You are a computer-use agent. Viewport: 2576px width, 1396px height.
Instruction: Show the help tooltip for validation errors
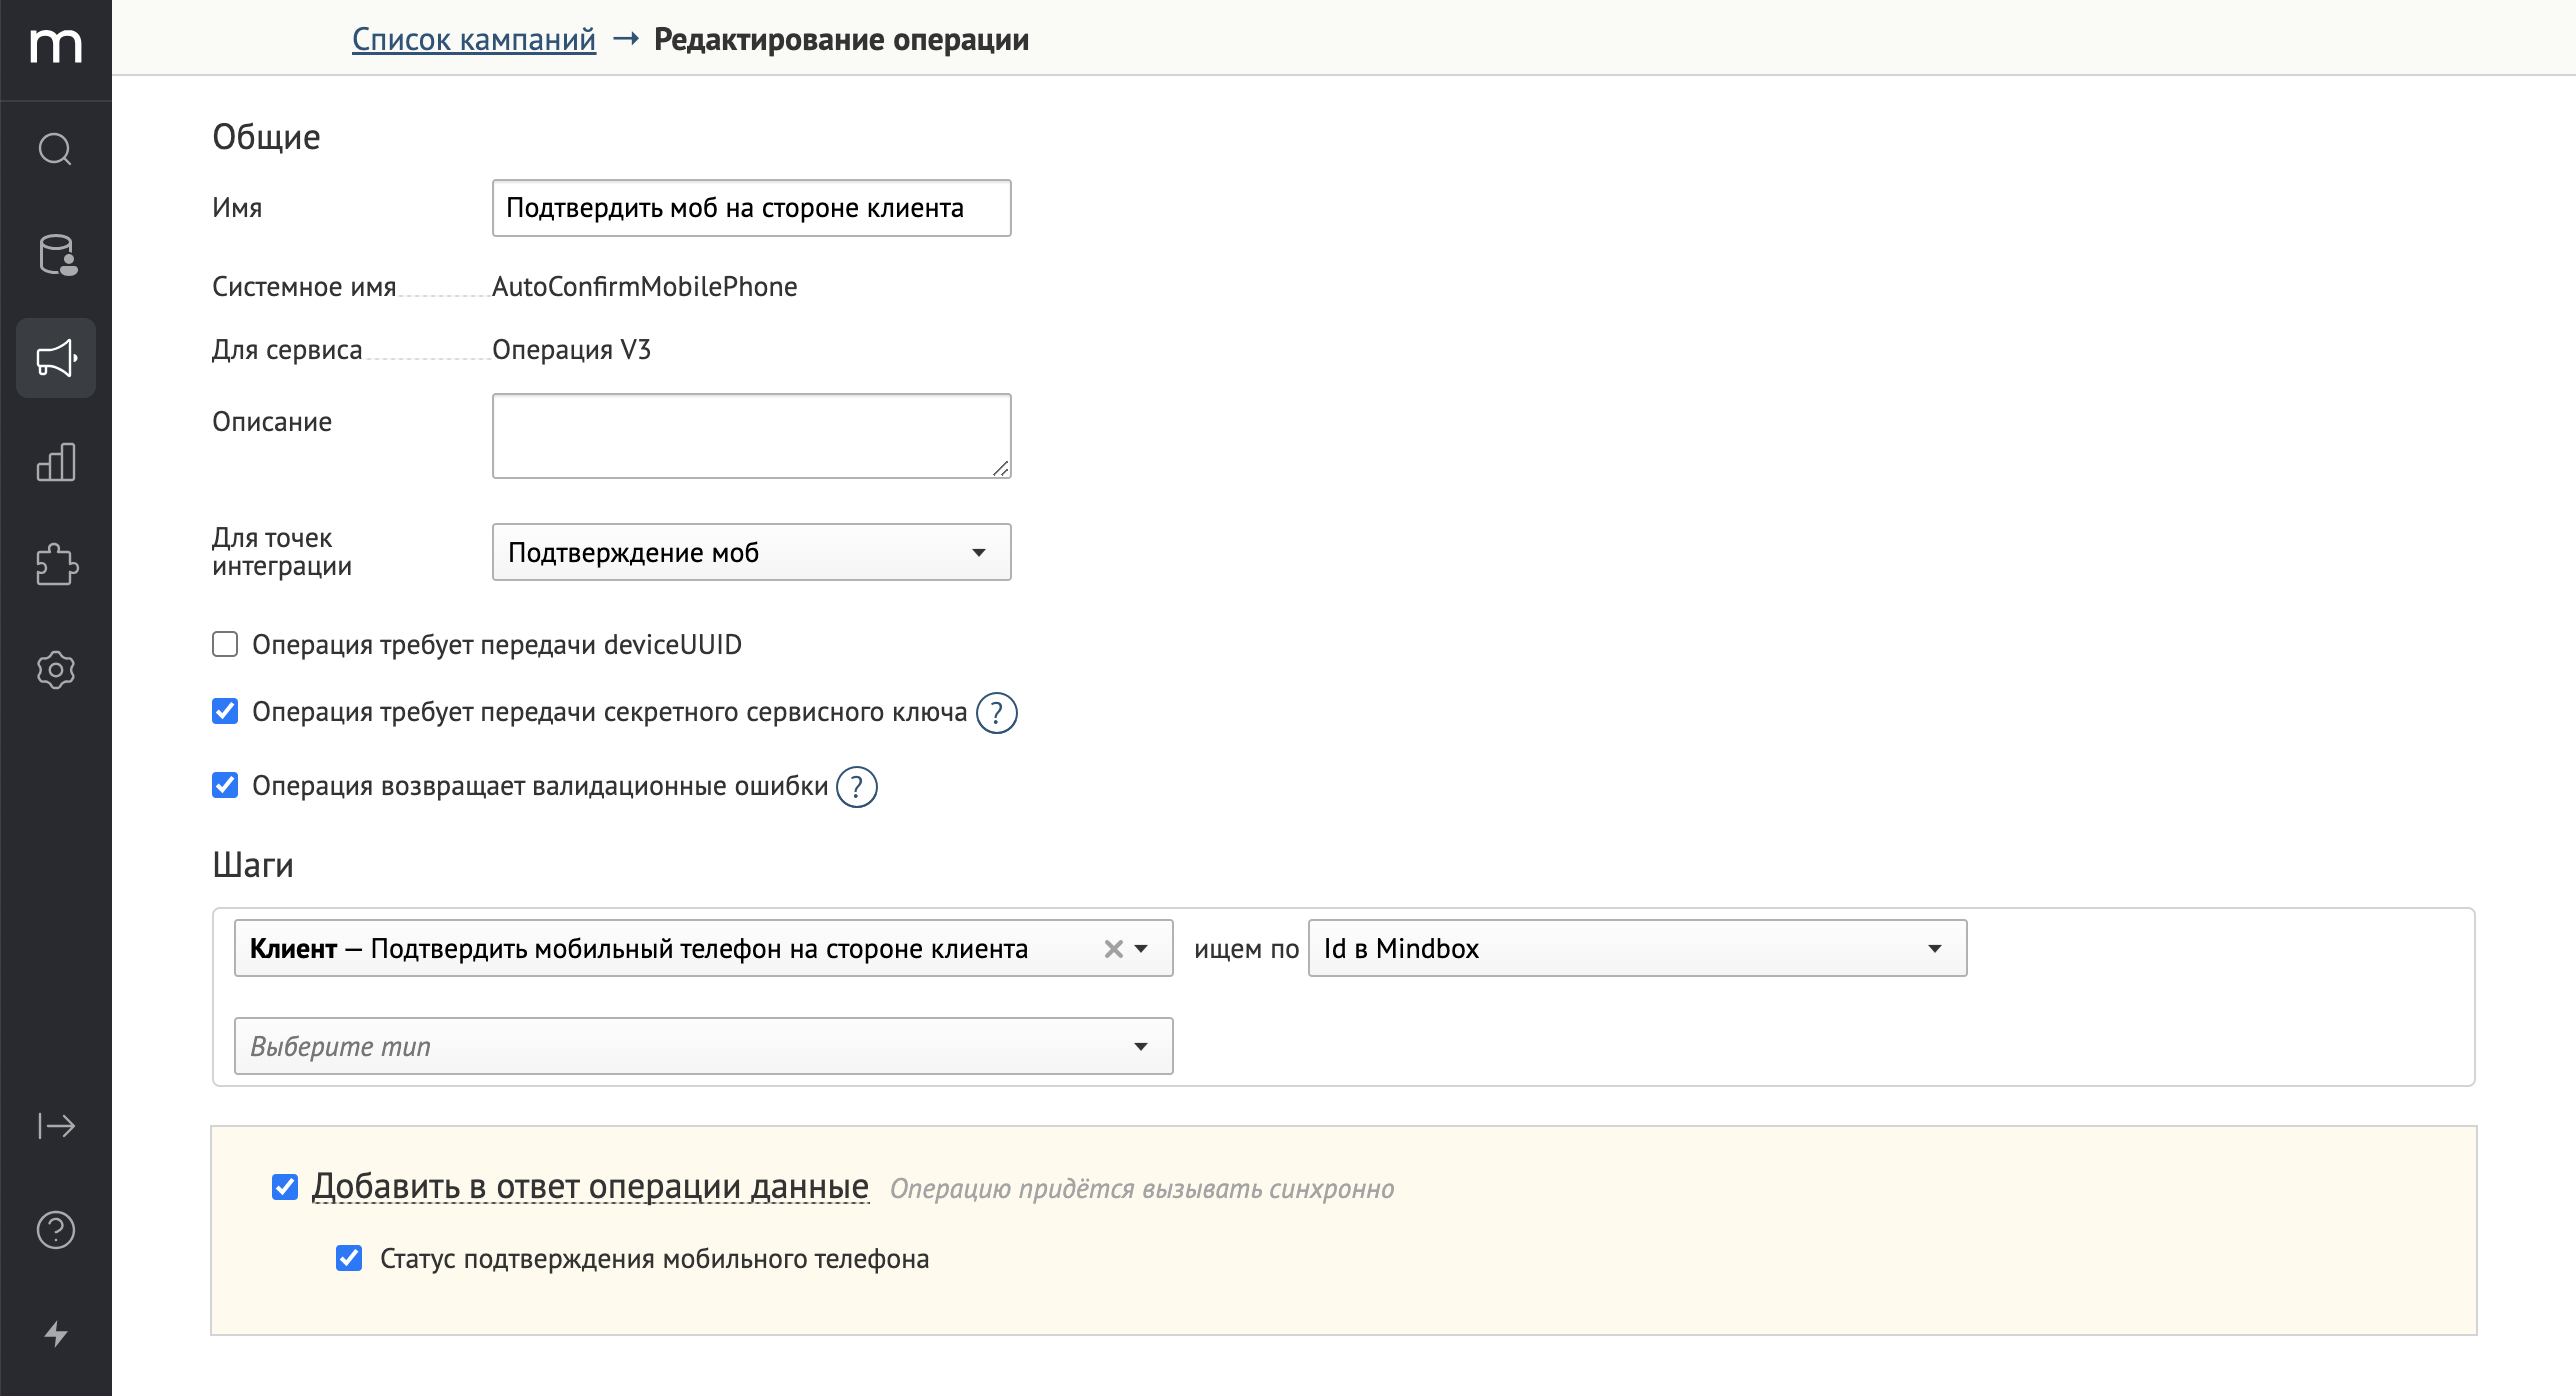pyautogui.click(x=856, y=787)
